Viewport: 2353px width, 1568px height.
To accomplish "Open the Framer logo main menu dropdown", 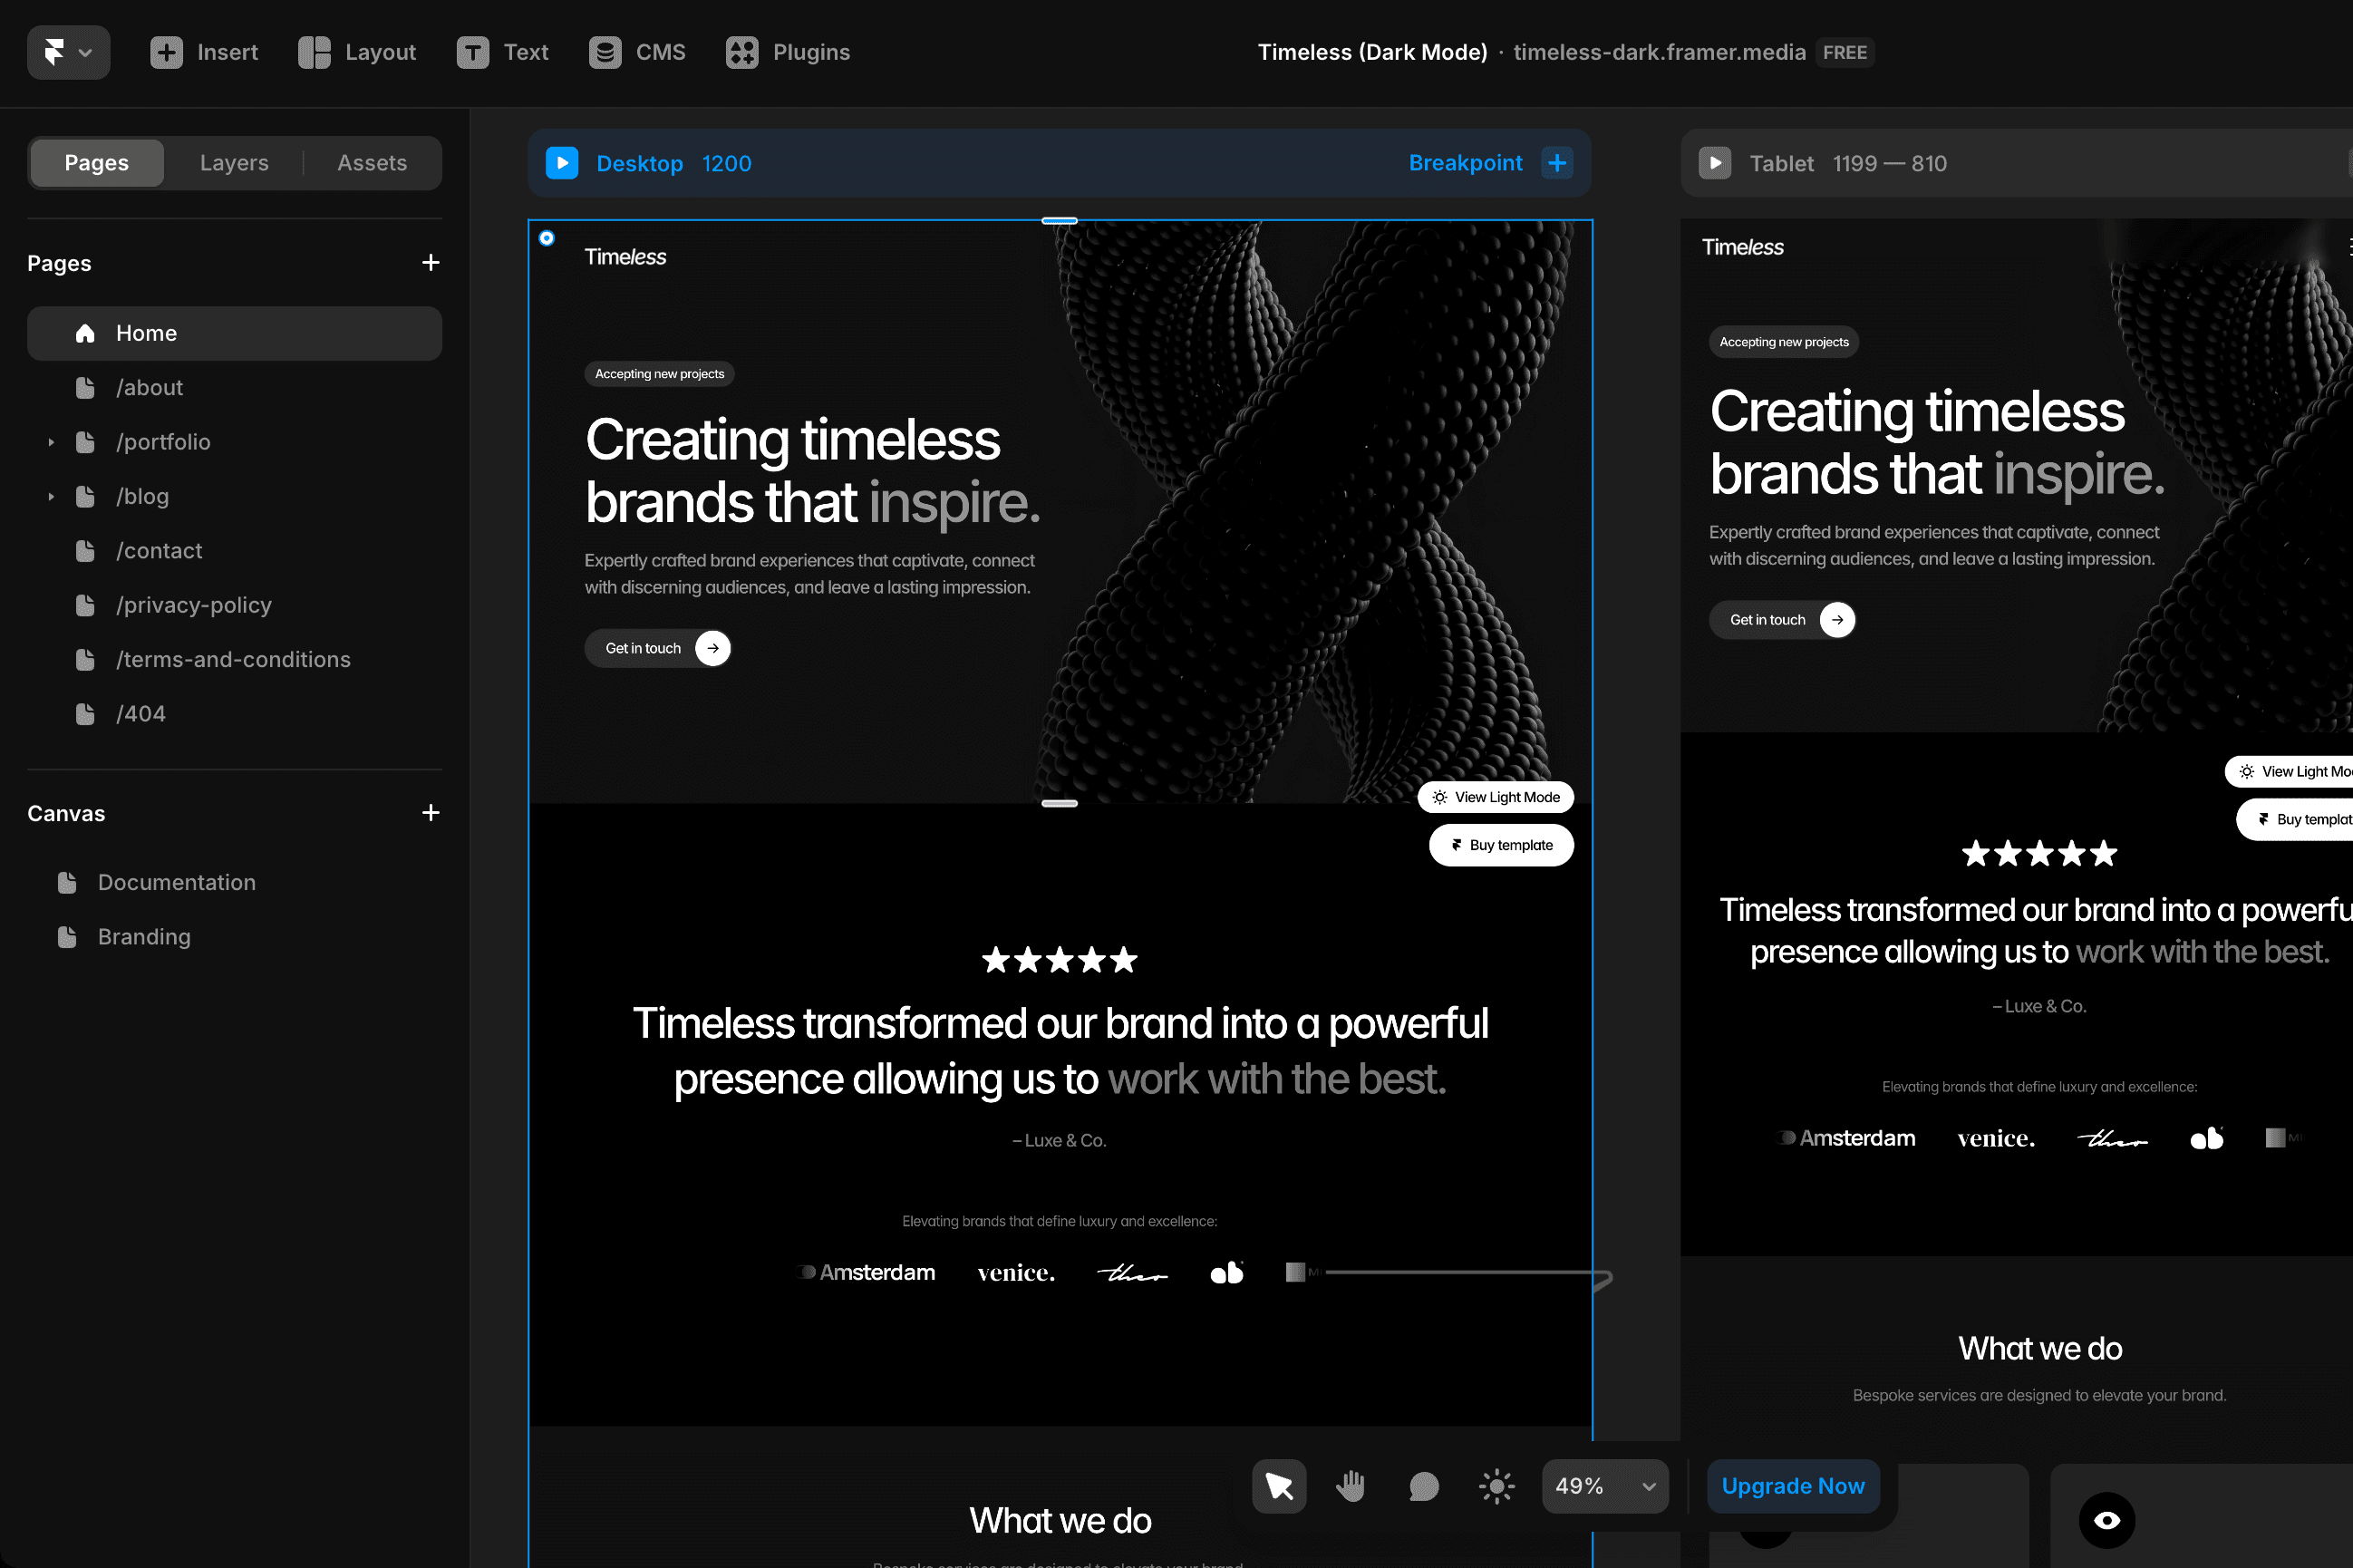I will (68, 52).
